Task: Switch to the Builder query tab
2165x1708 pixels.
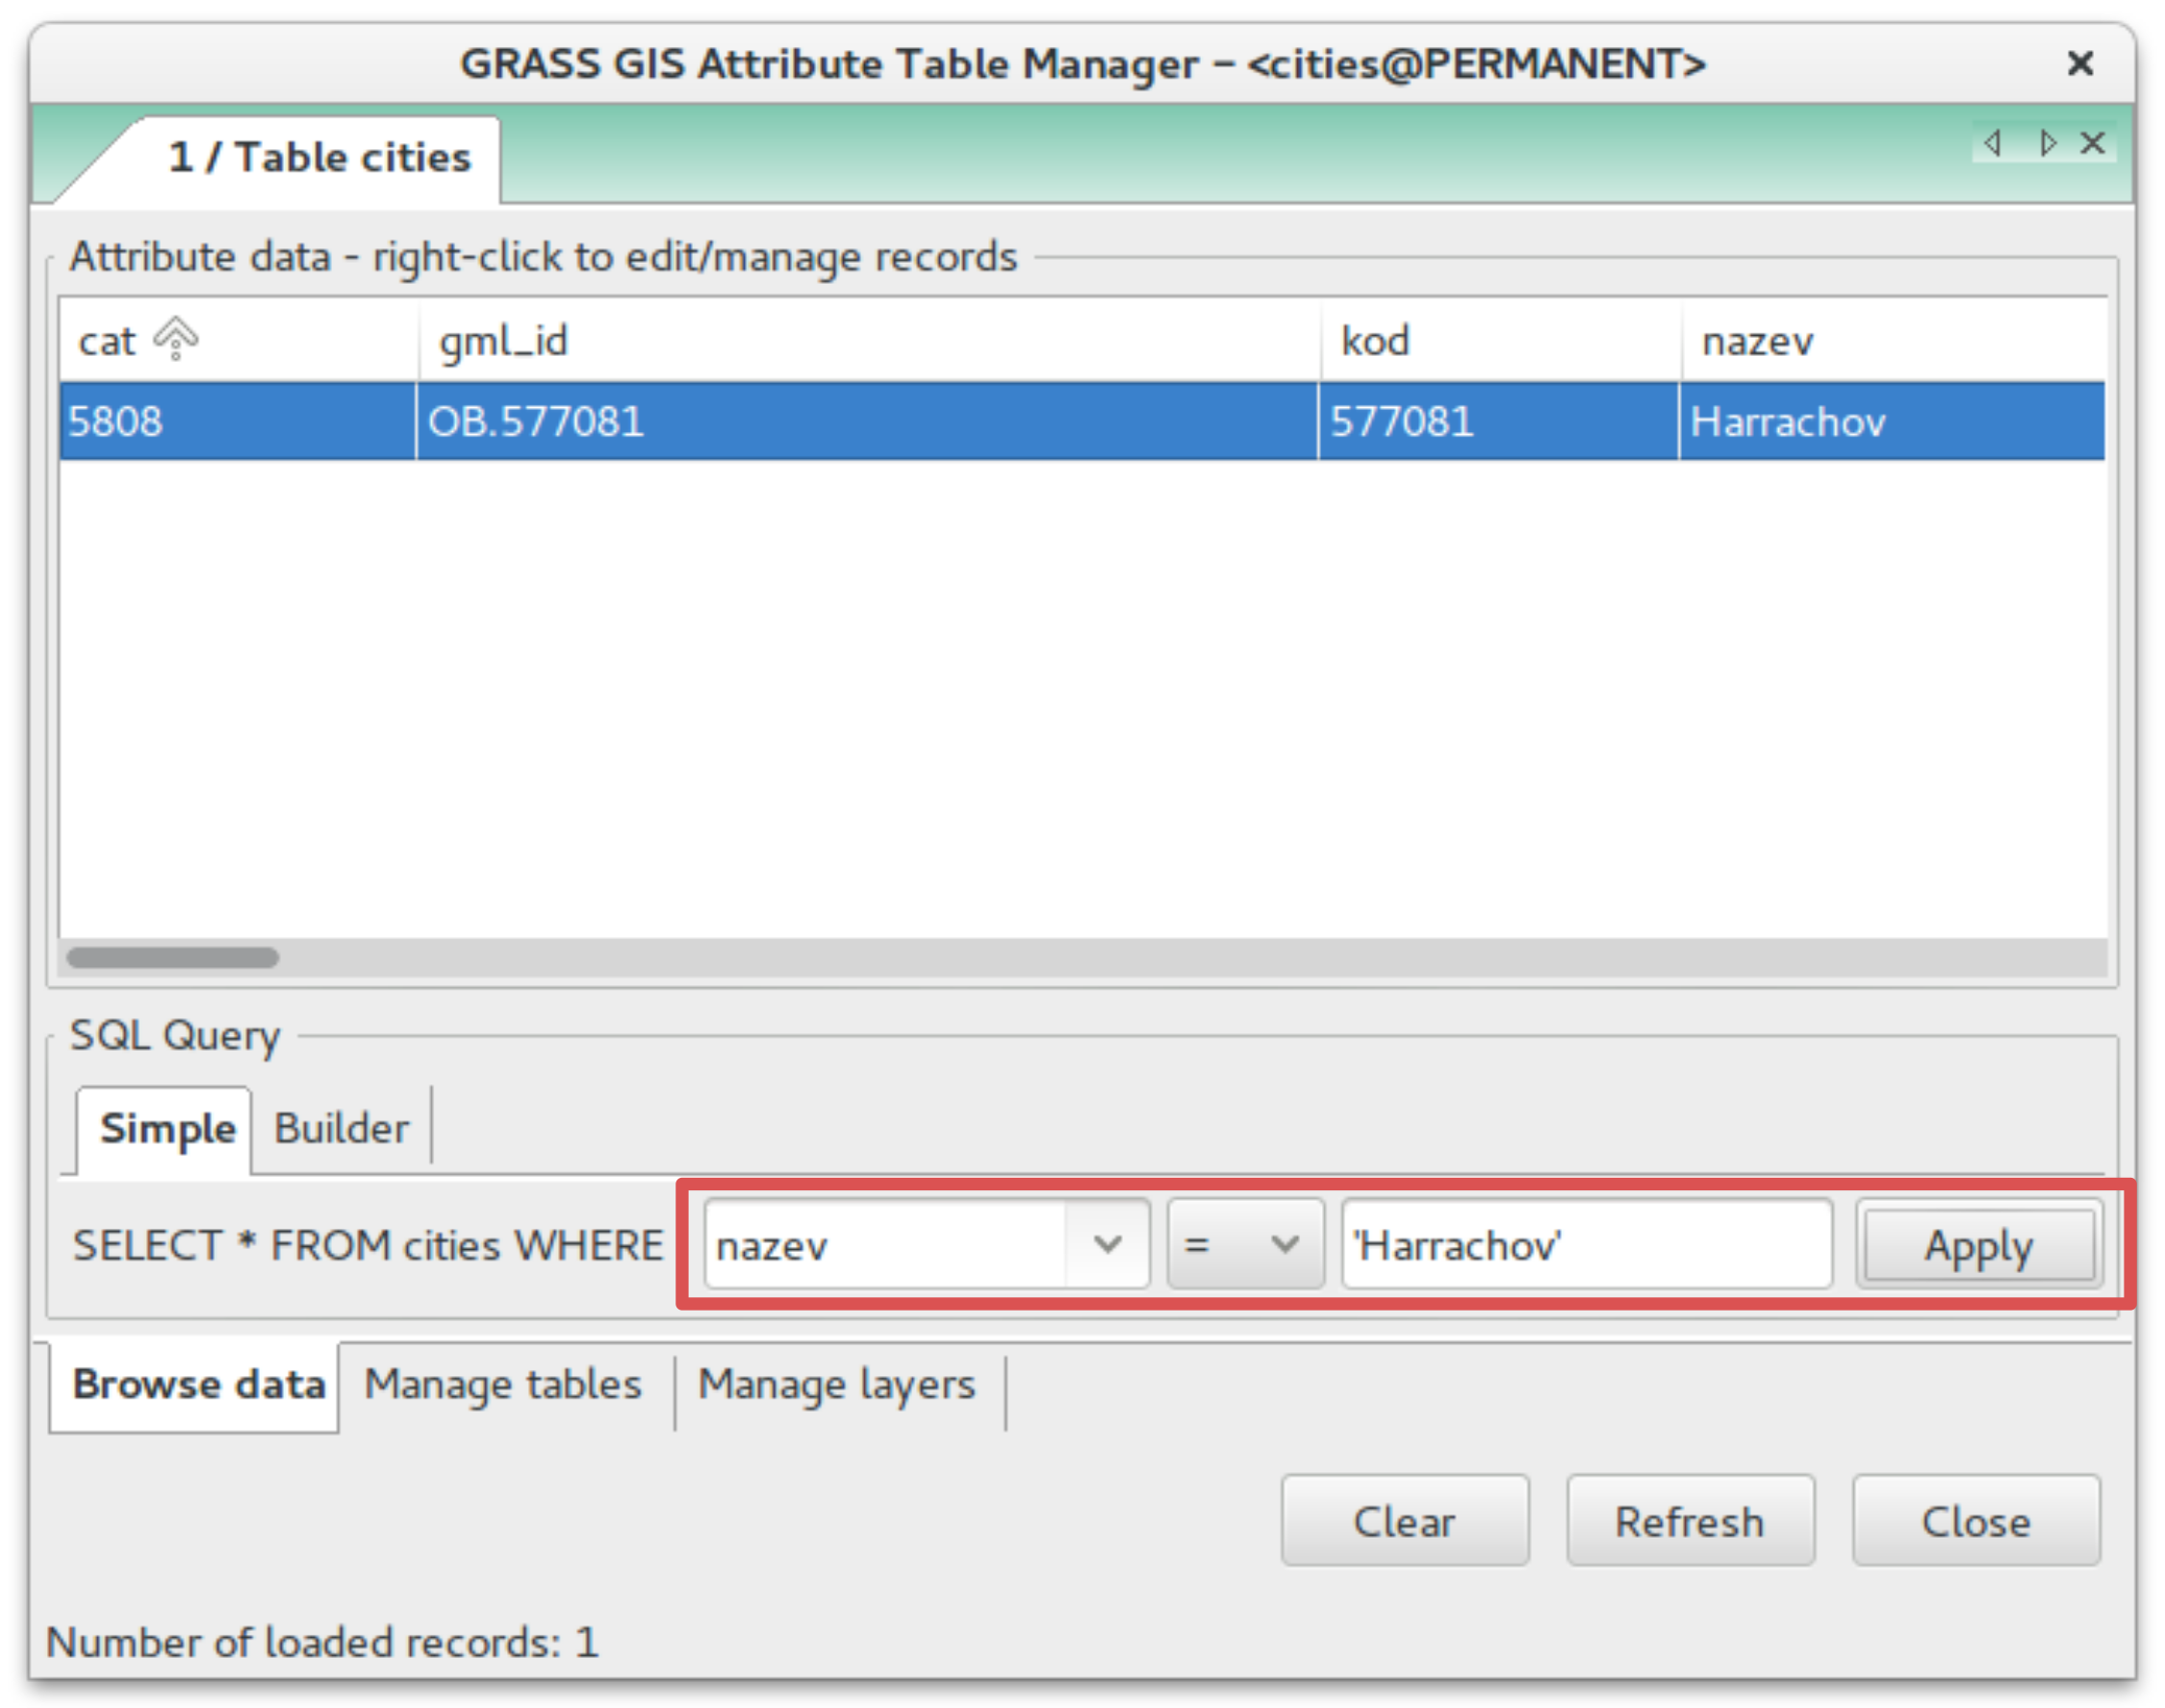Action: point(341,1129)
